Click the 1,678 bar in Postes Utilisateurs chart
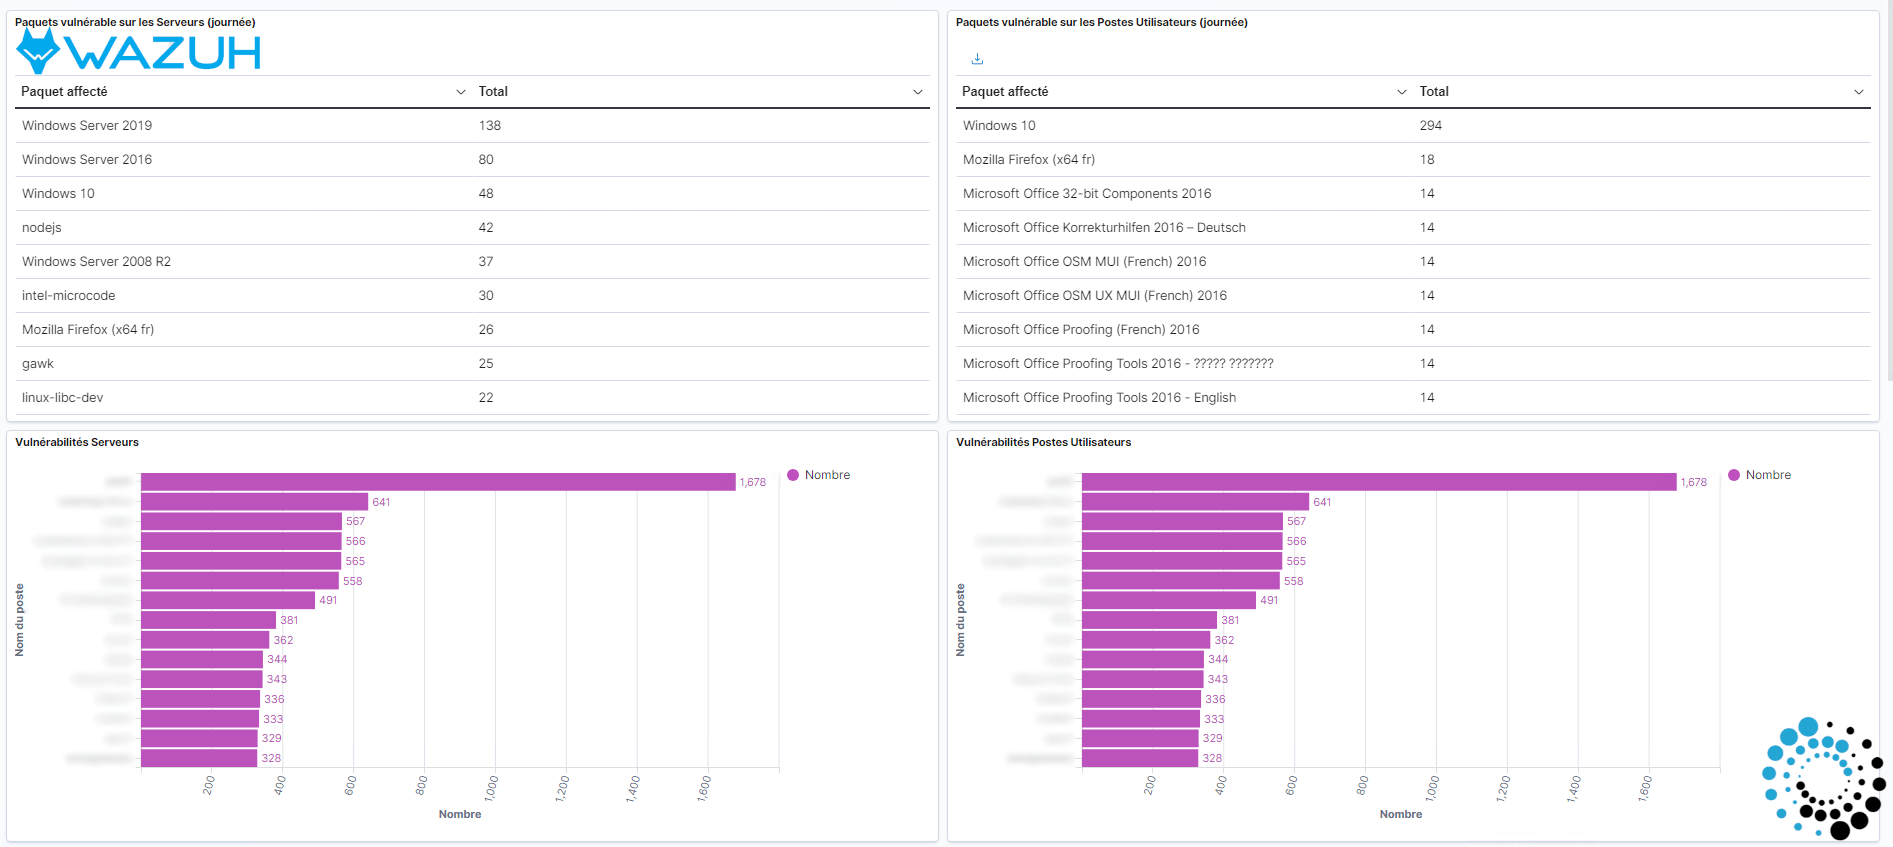This screenshot has width=1893, height=847. point(1379,482)
